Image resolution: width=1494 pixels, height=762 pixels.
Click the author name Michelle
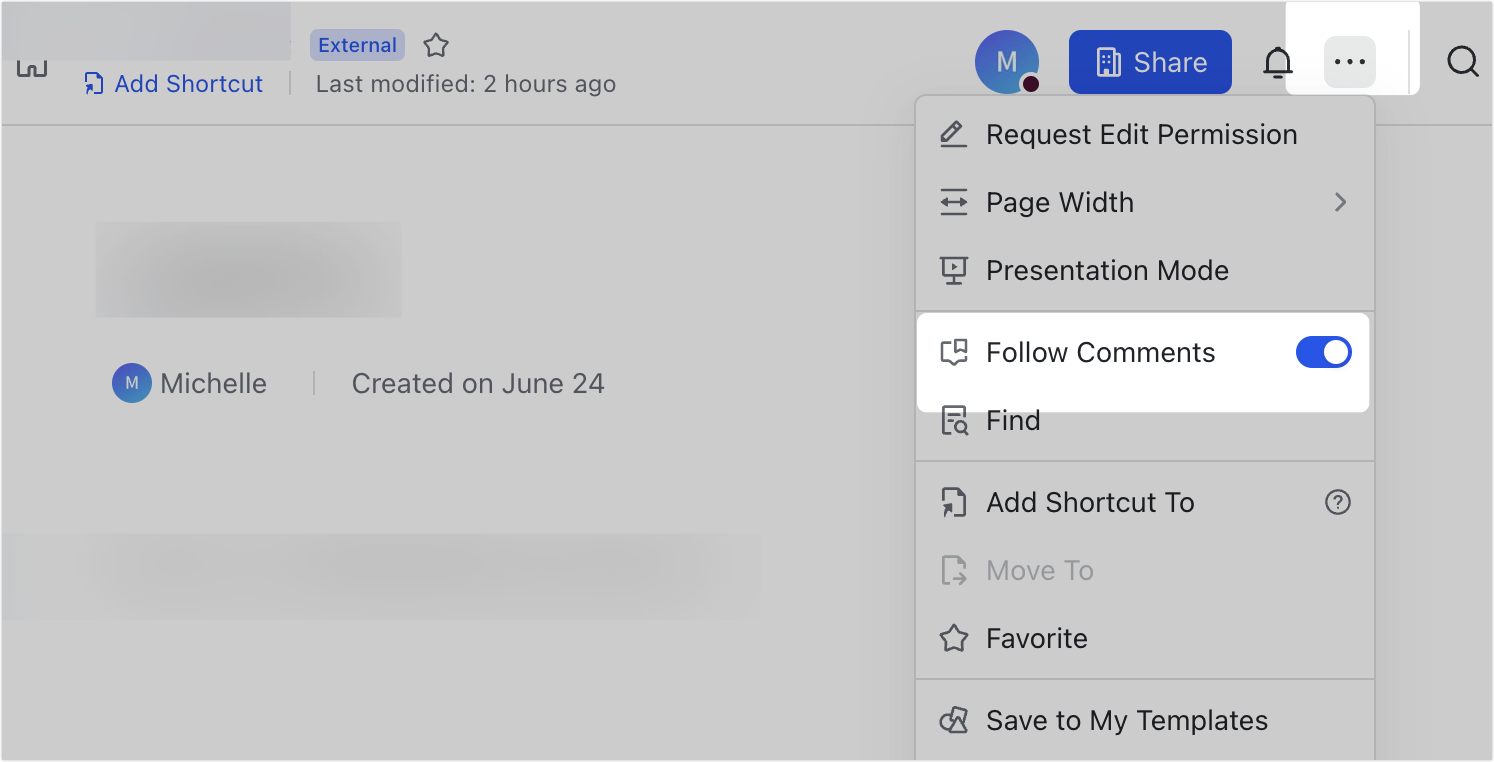click(213, 383)
